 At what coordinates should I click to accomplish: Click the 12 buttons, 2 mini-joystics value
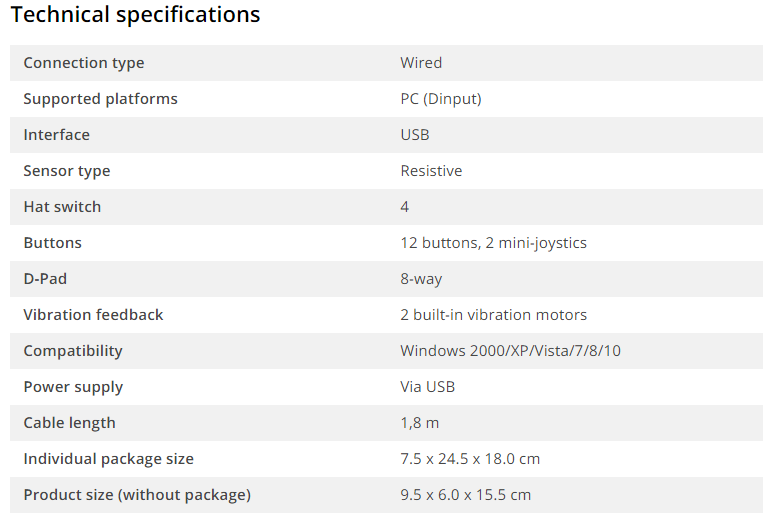493,243
